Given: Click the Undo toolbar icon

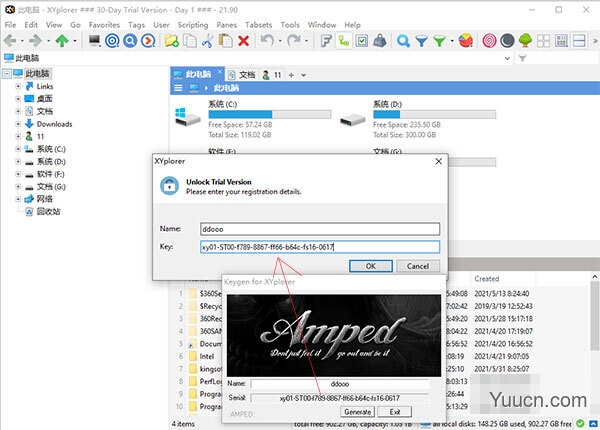Looking at the screenshot, I should click(267, 41).
